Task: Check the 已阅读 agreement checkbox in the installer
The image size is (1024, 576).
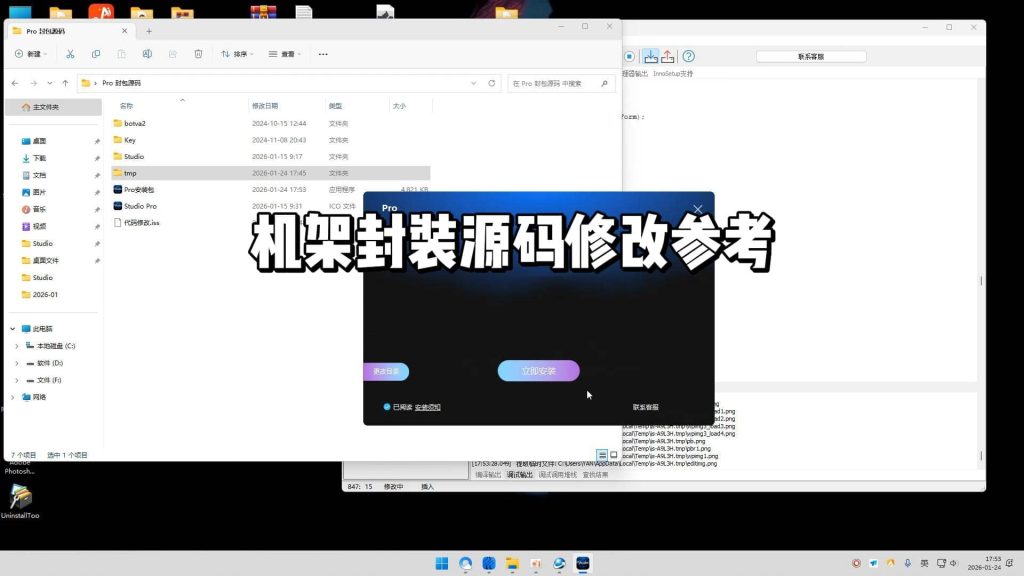Action: coord(385,406)
